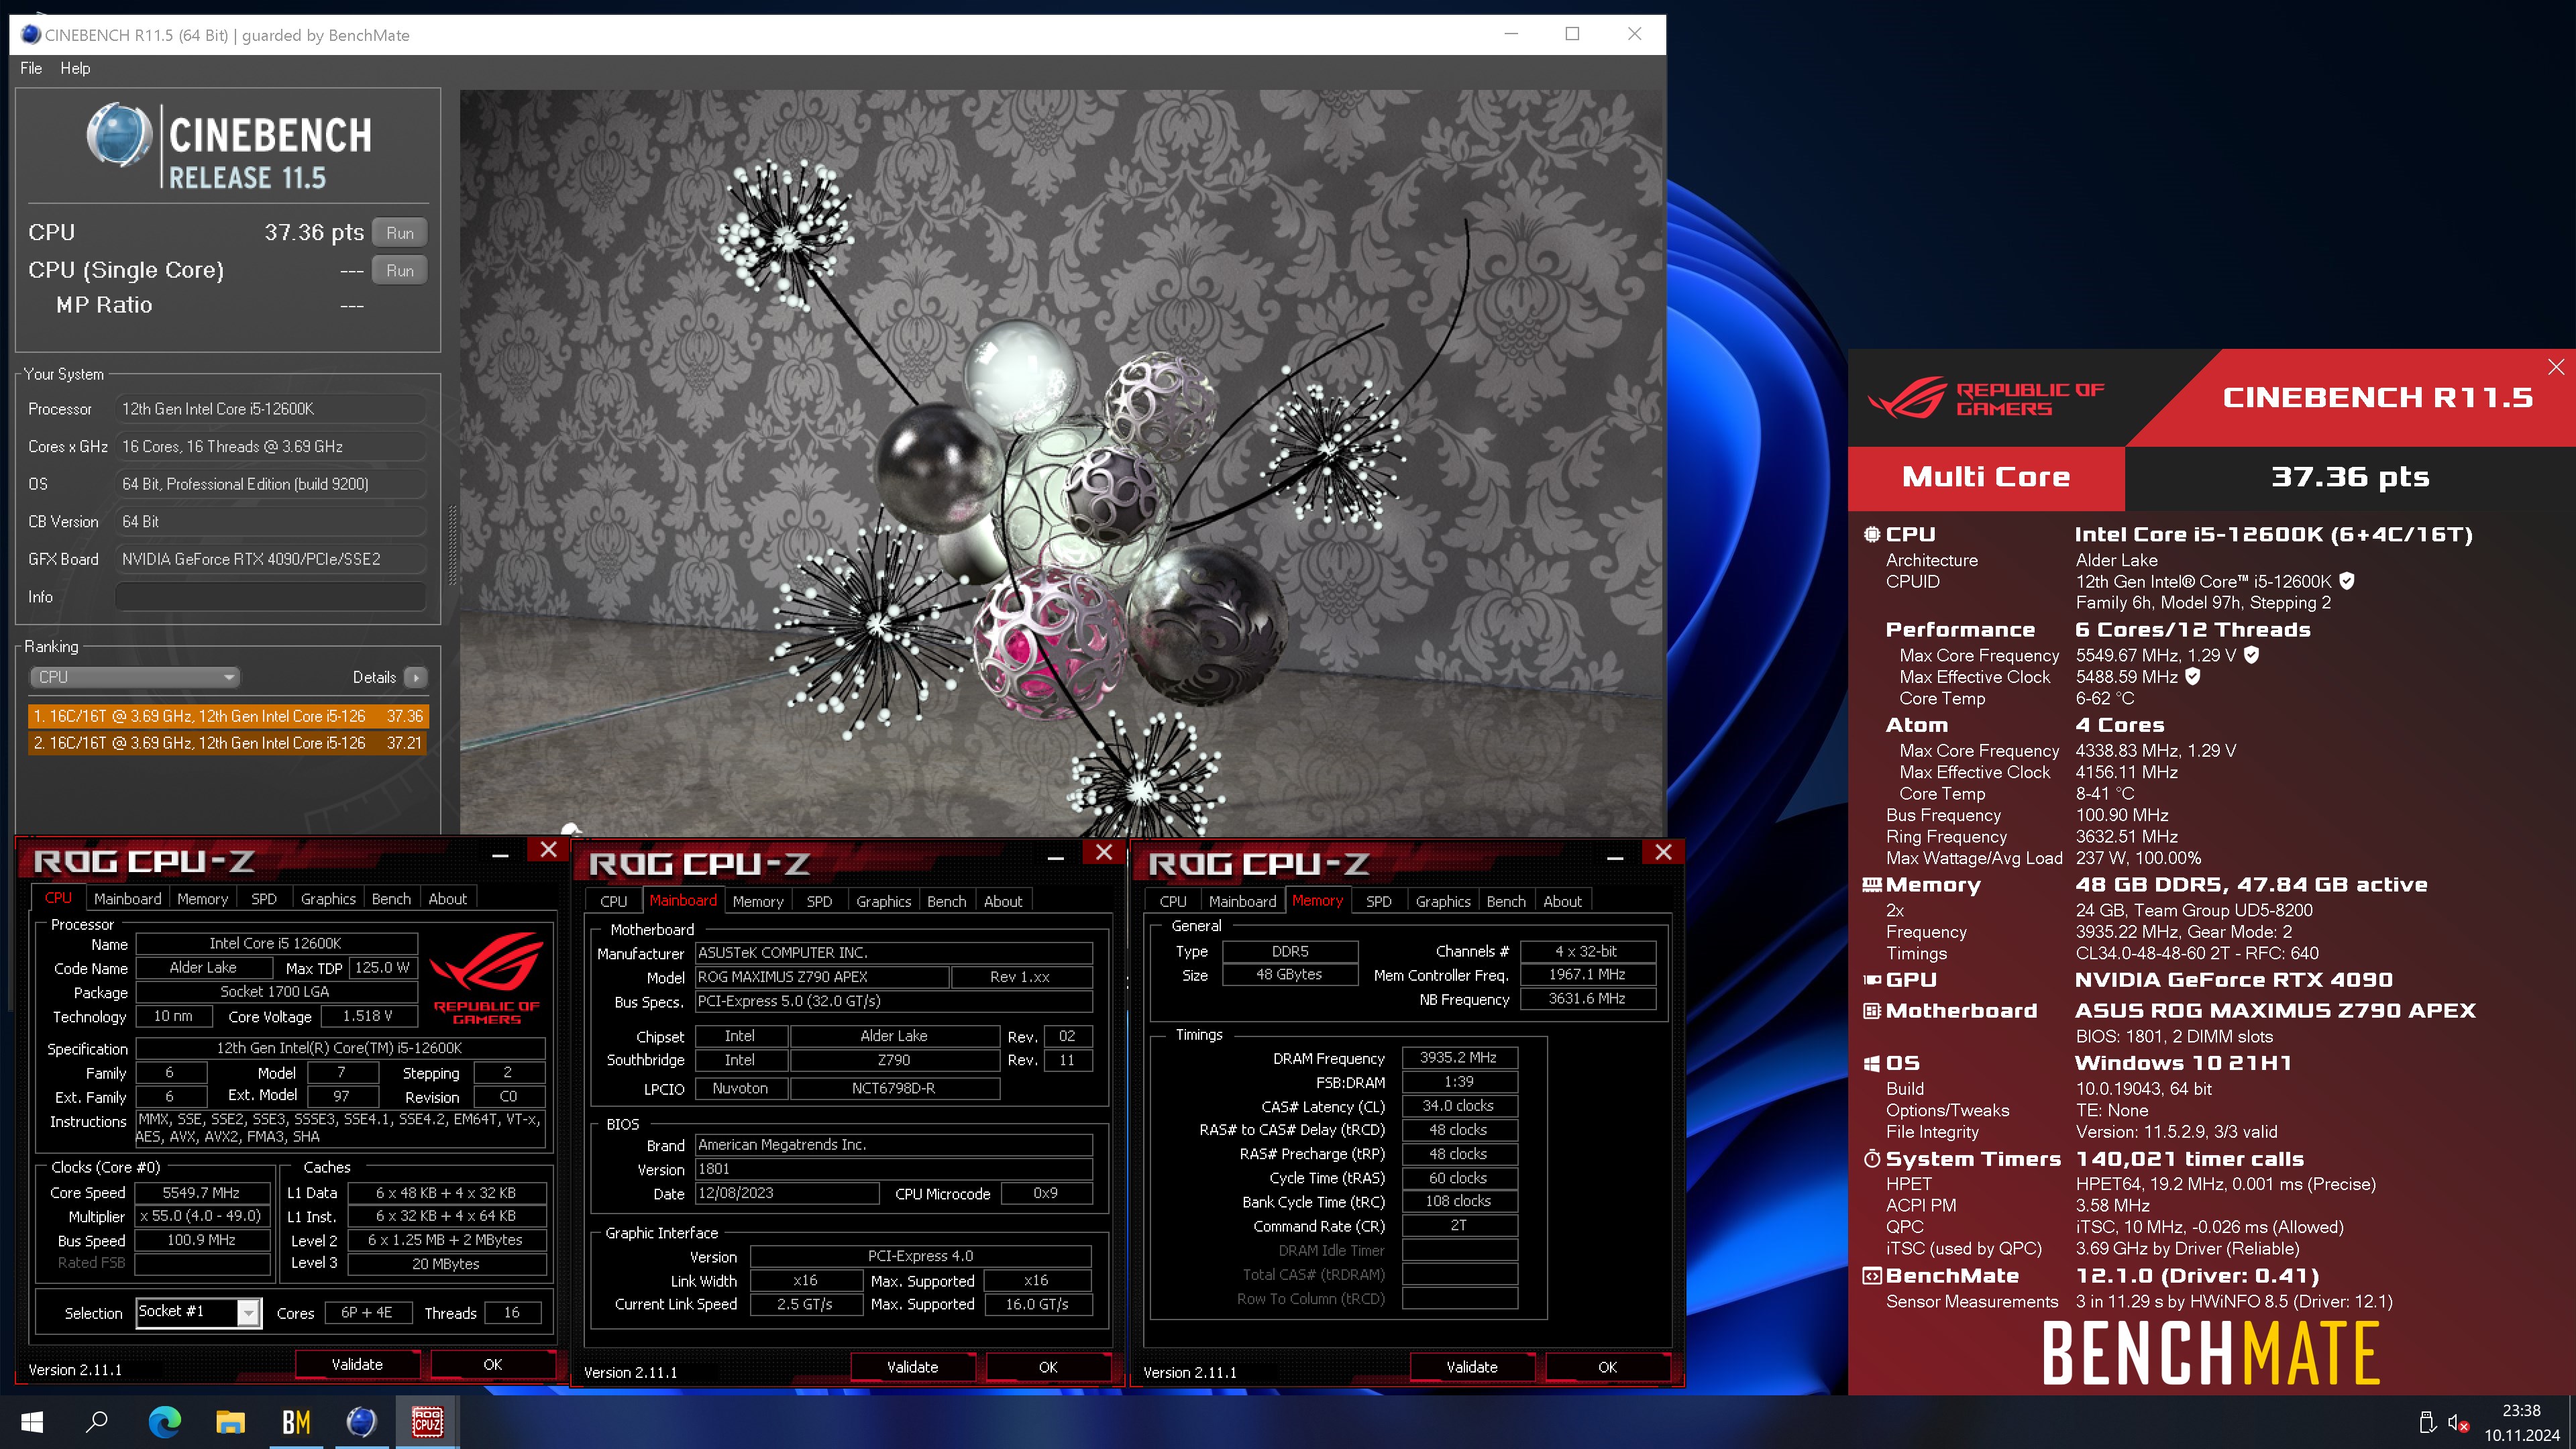
Task: Close the CPU-Z Mainboard window
Action: pyautogui.click(x=1104, y=852)
